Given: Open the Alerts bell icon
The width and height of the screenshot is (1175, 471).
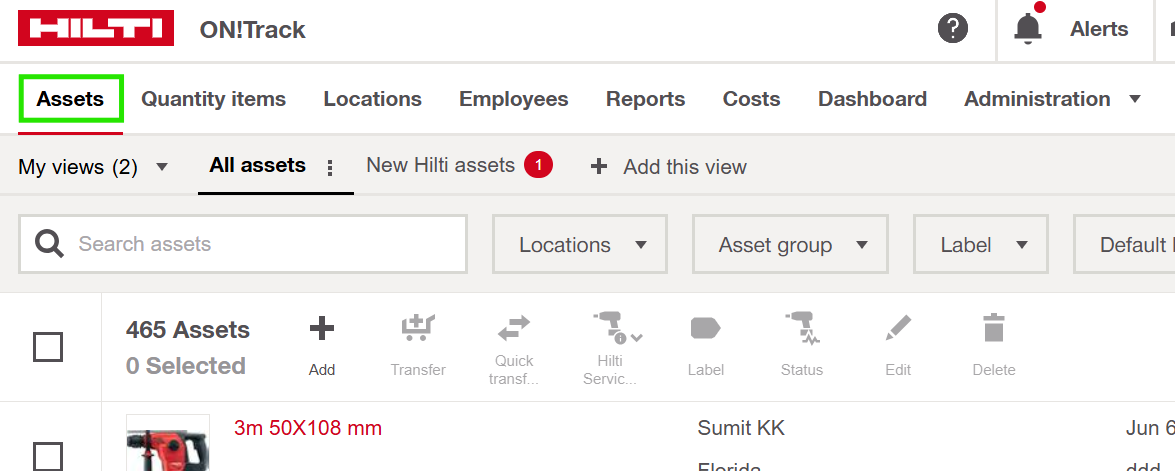Looking at the screenshot, I should pyautogui.click(x=1028, y=28).
